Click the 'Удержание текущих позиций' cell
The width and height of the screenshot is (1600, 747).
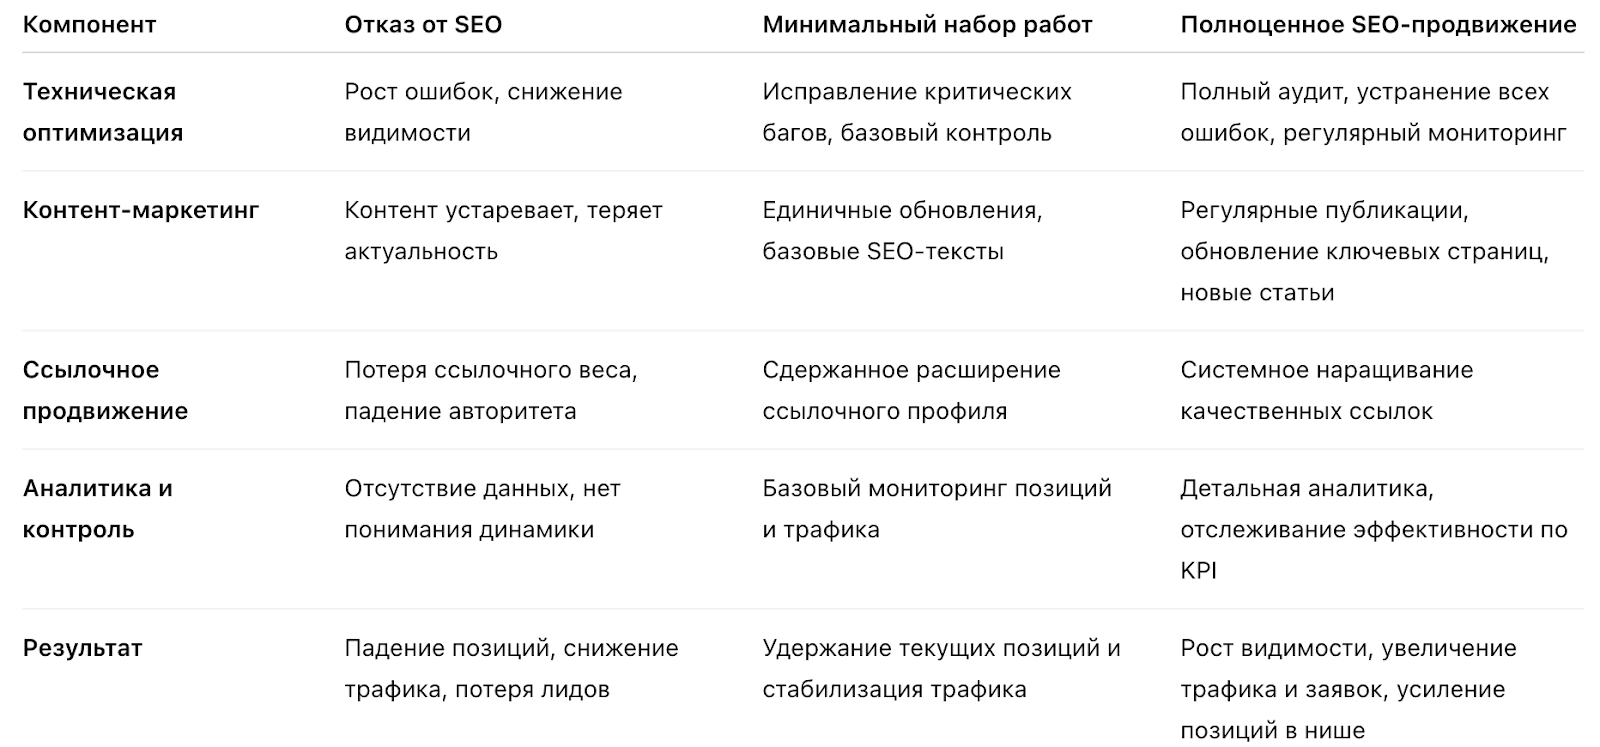940,668
